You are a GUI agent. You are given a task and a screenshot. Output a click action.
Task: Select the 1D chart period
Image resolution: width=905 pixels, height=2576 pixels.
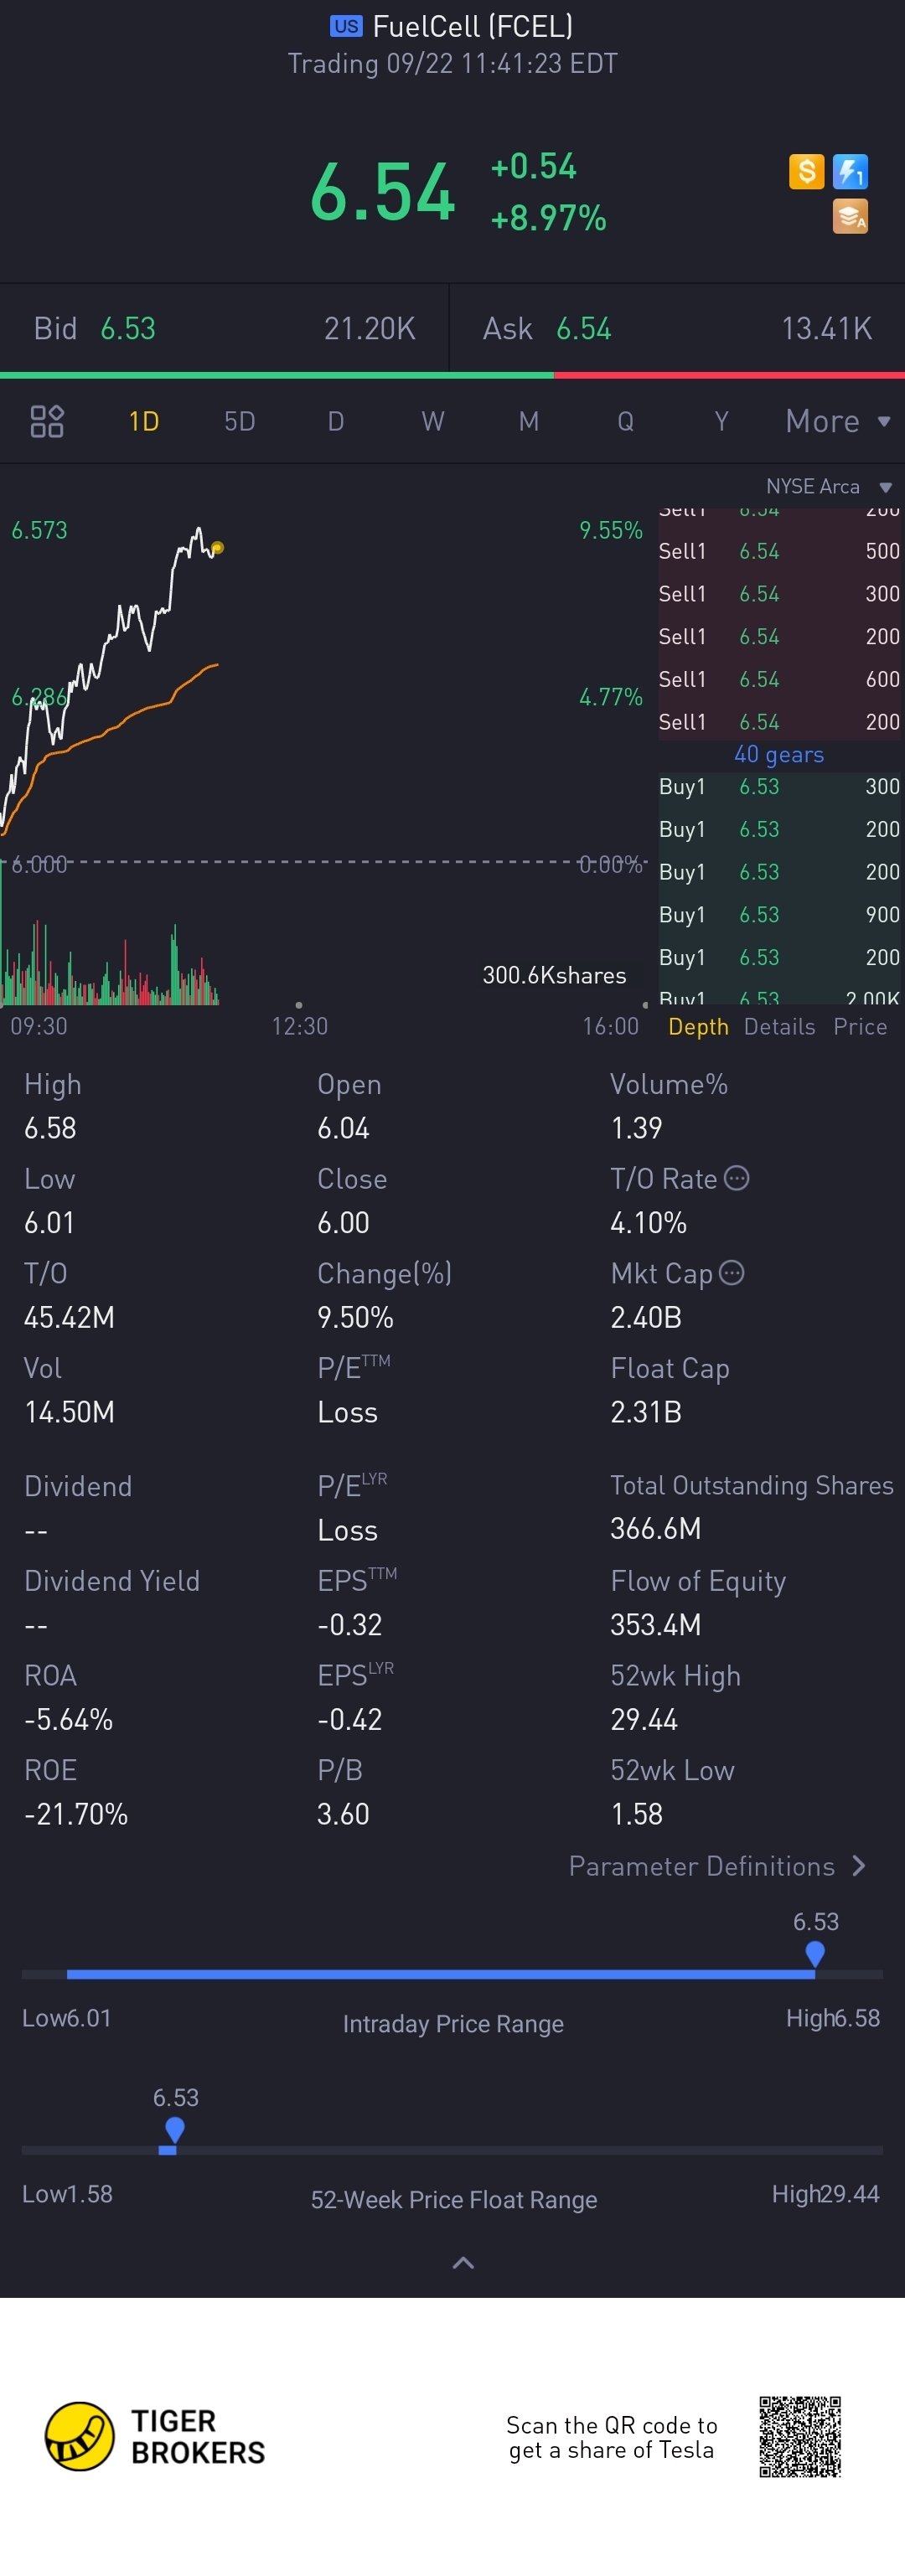click(144, 421)
